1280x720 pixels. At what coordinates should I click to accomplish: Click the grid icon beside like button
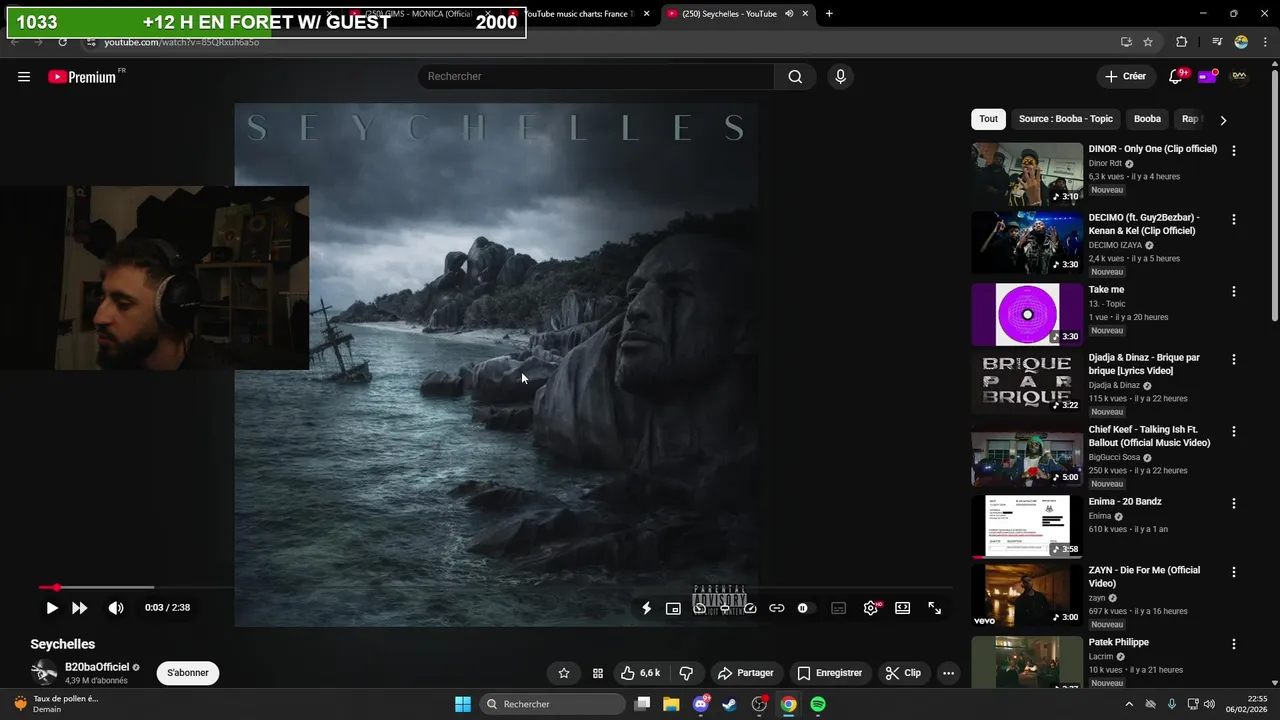[598, 673]
